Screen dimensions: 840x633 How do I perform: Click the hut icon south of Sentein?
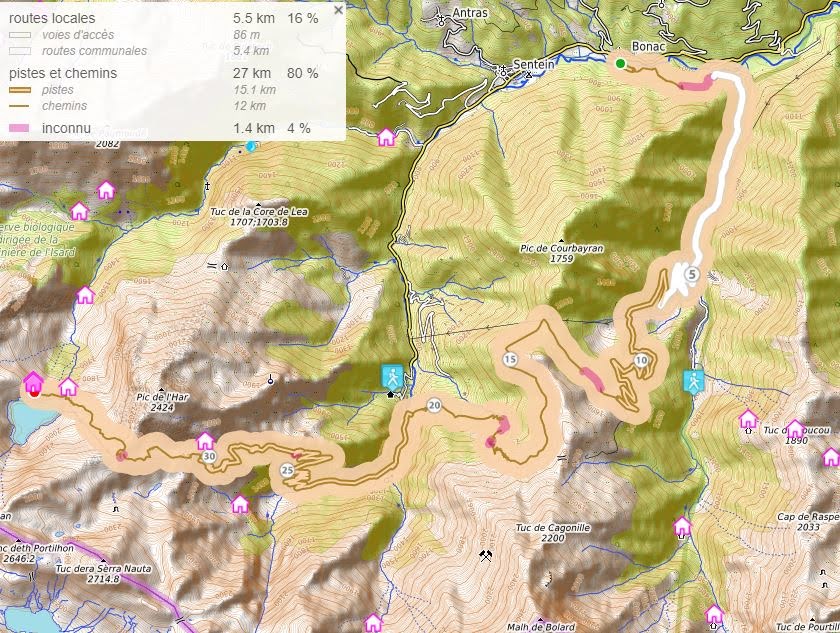click(x=386, y=138)
